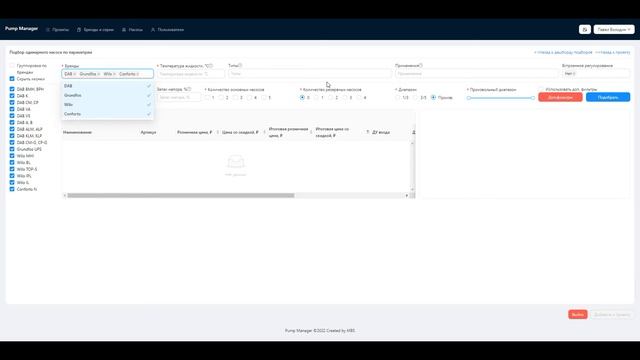The width and height of the screenshot is (640, 360).
Task: Open the user account dropdown at top right
Action: 613,29
